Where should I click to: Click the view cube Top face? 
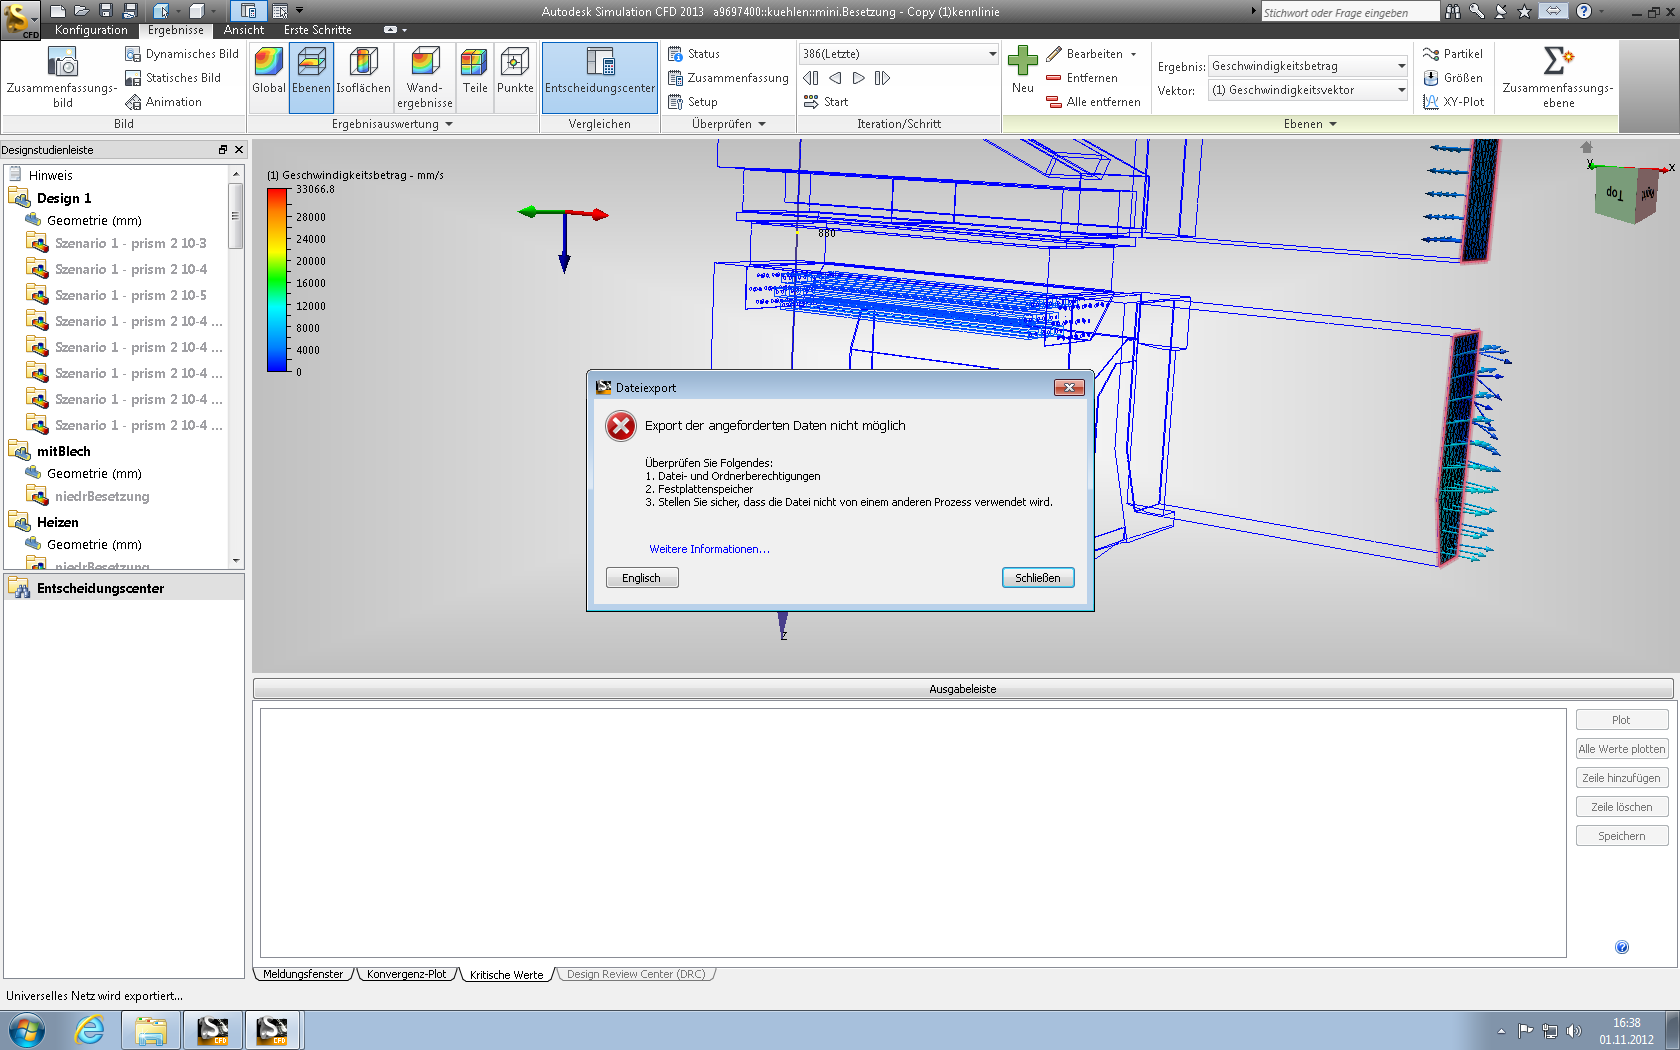[1614, 193]
